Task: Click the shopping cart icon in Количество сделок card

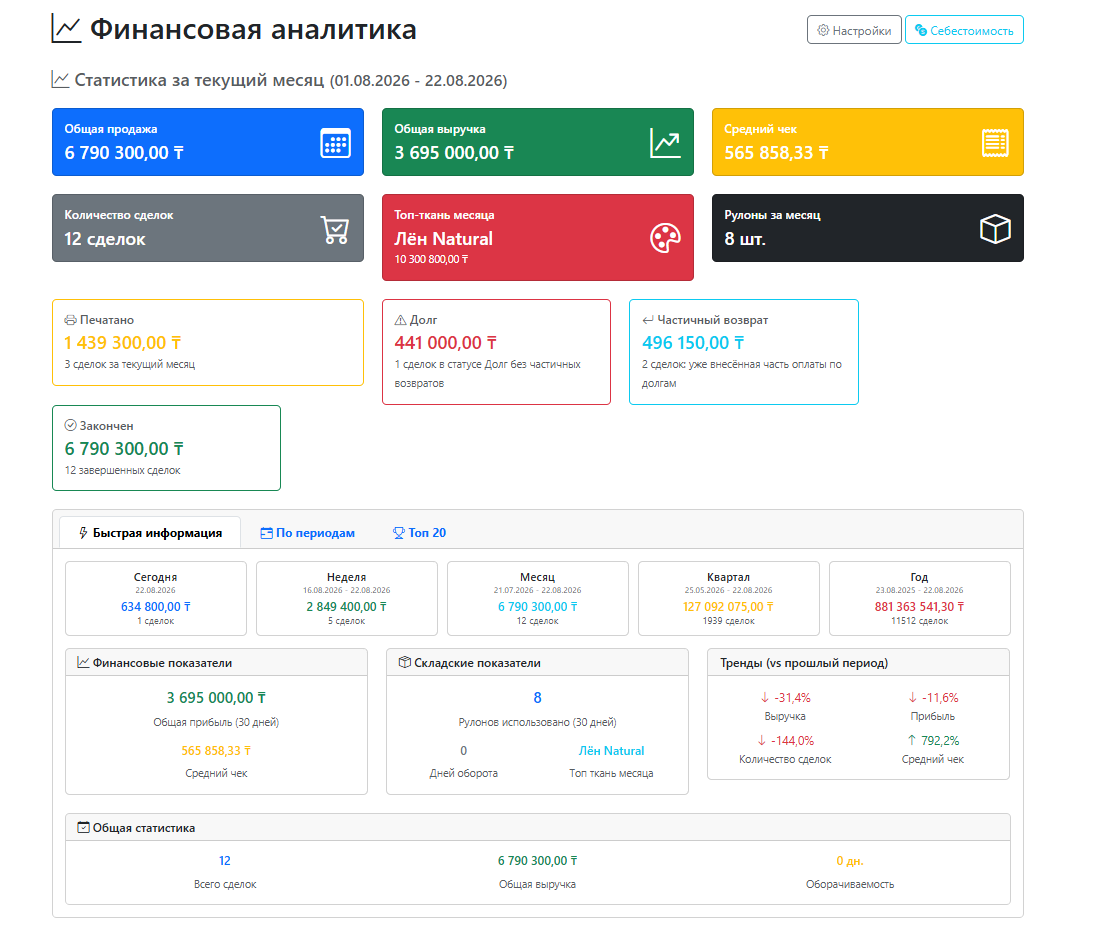Action: click(x=335, y=229)
